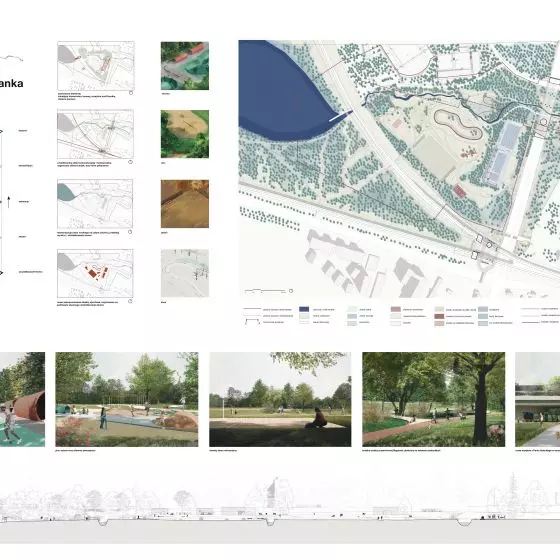Select the white pier at the lake's edge
The image size is (560, 560).
tap(340, 116)
